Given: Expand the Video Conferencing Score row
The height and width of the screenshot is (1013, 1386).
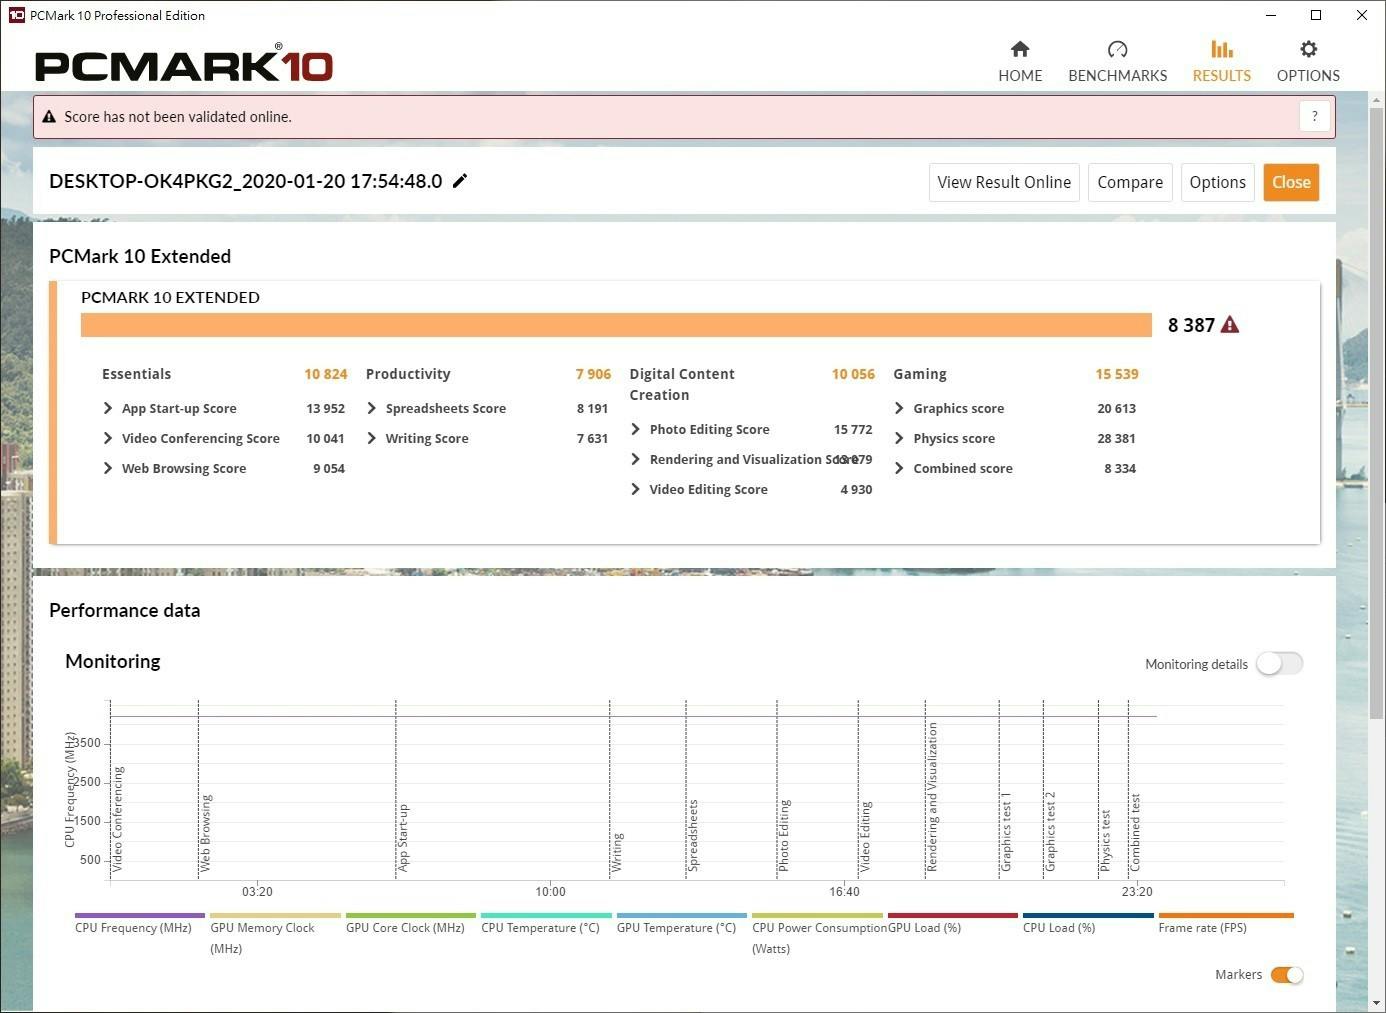Looking at the screenshot, I should point(108,438).
